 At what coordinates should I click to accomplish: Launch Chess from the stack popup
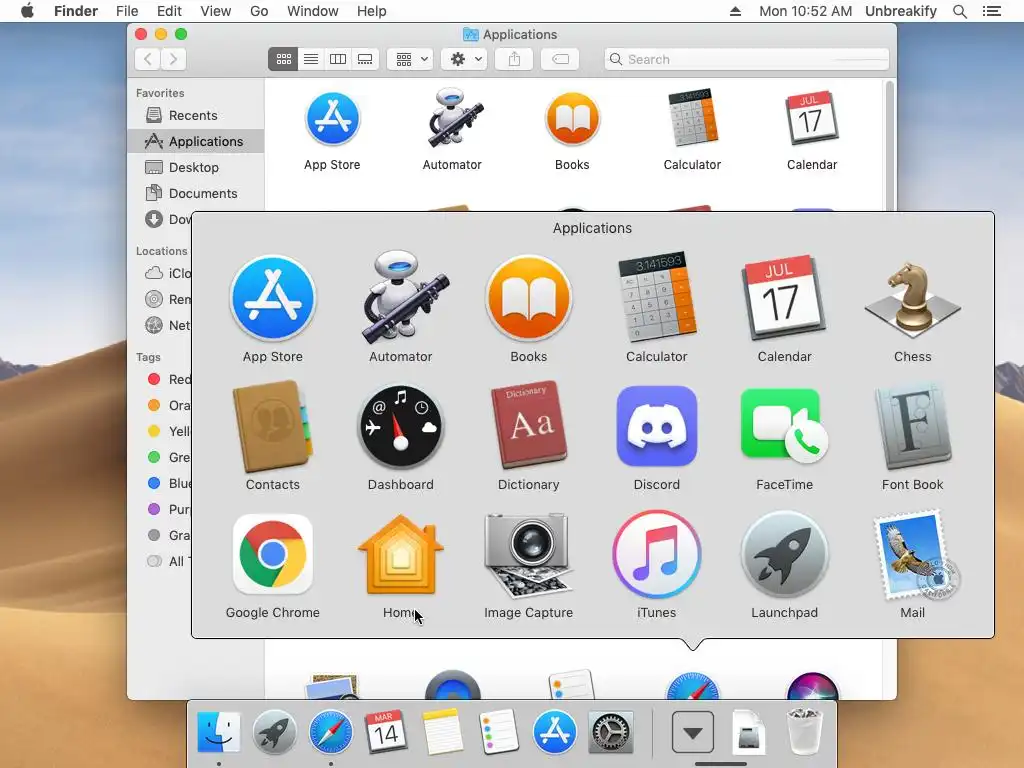pyautogui.click(x=912, y=300)
